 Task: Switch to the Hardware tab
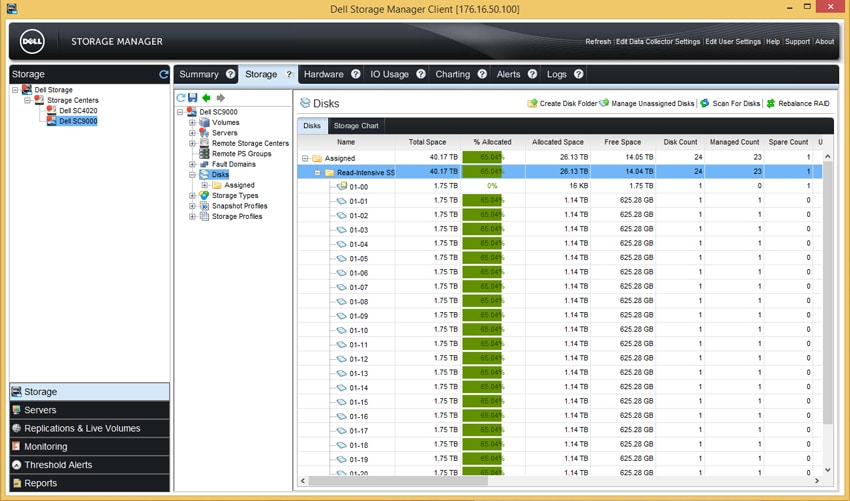324,74
